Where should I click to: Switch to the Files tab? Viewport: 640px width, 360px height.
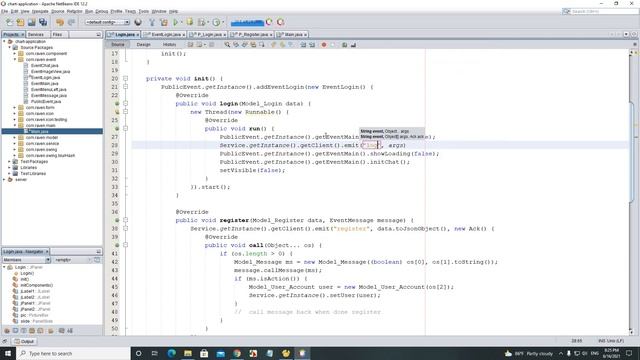click(x=58, y=35)
